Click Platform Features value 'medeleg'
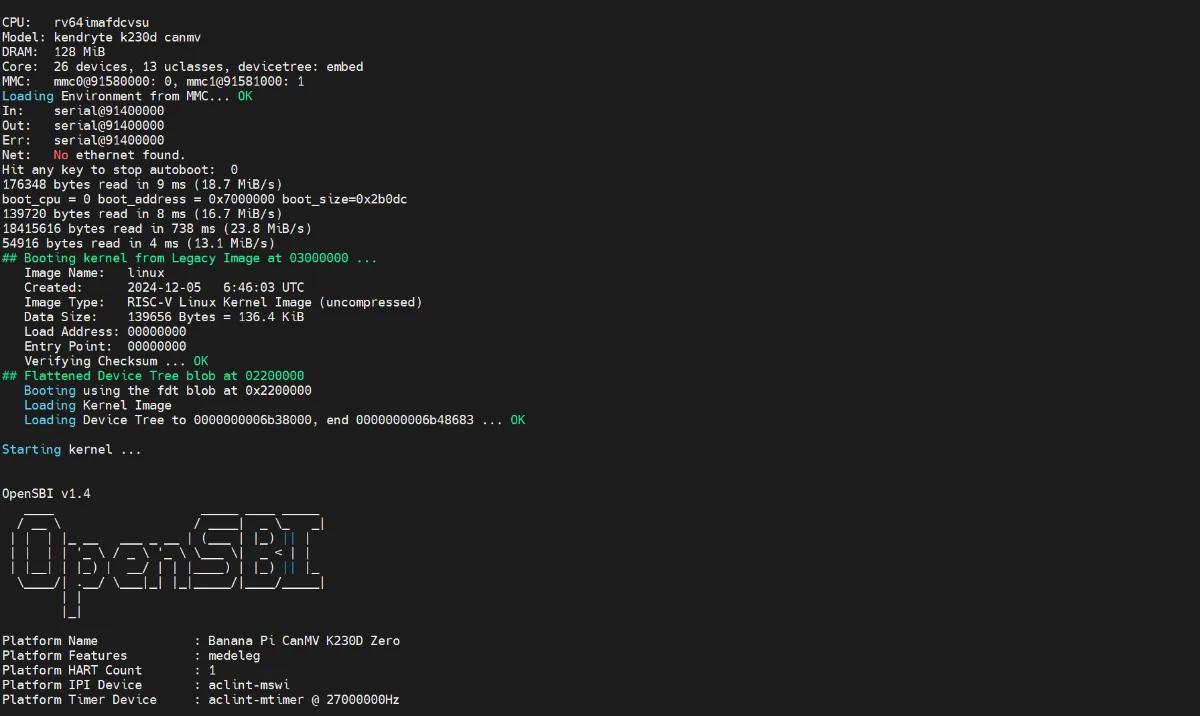The image size is (1200, 716). (x=234, y=656)
